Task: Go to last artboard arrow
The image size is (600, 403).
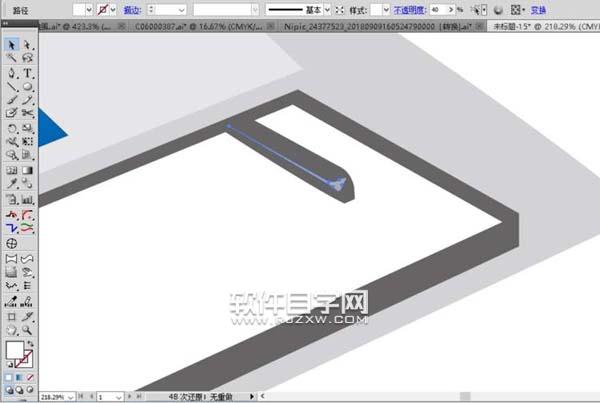Action: click(x=139, y=396)
